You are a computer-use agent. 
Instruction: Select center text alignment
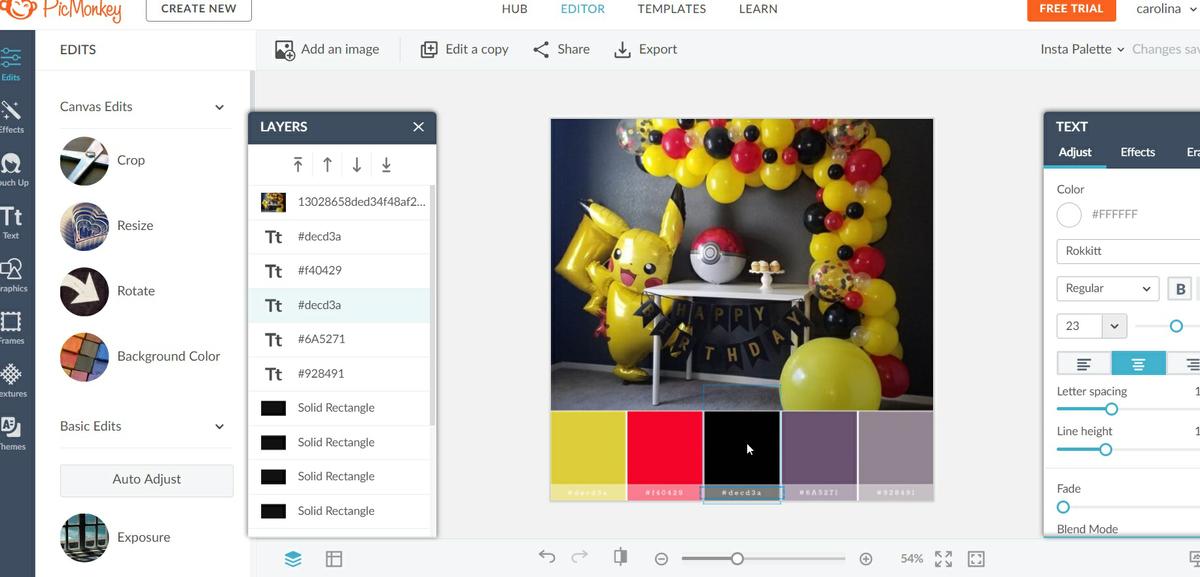click(x=1138, y=364)
